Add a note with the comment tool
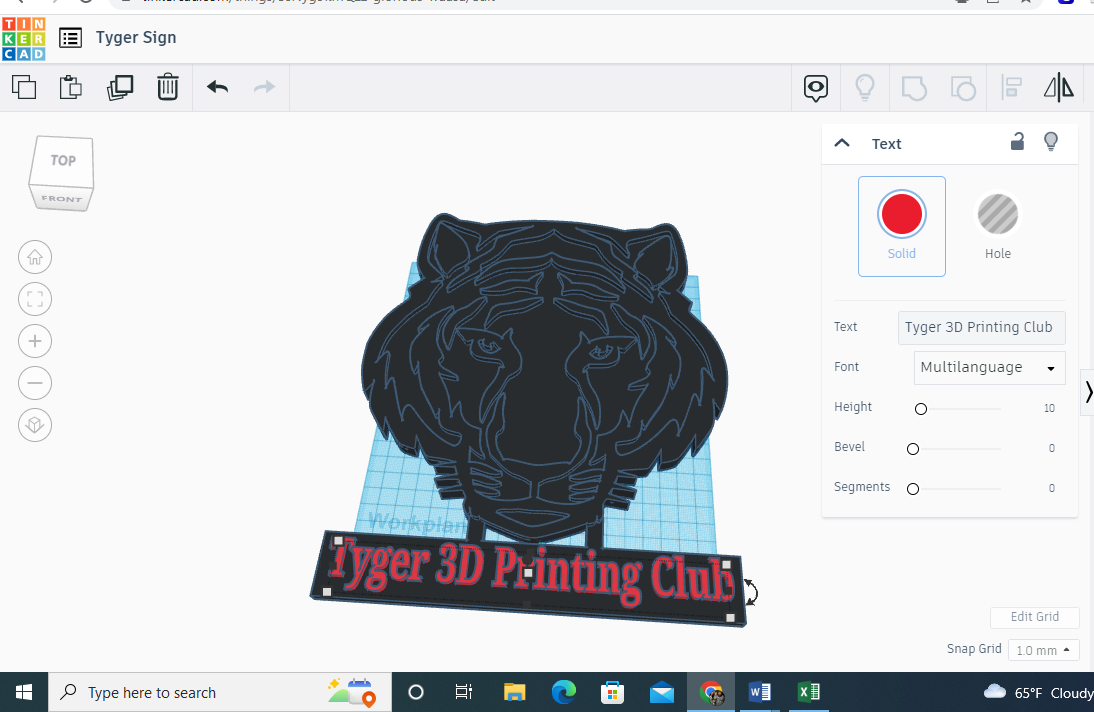 point(815,88)
